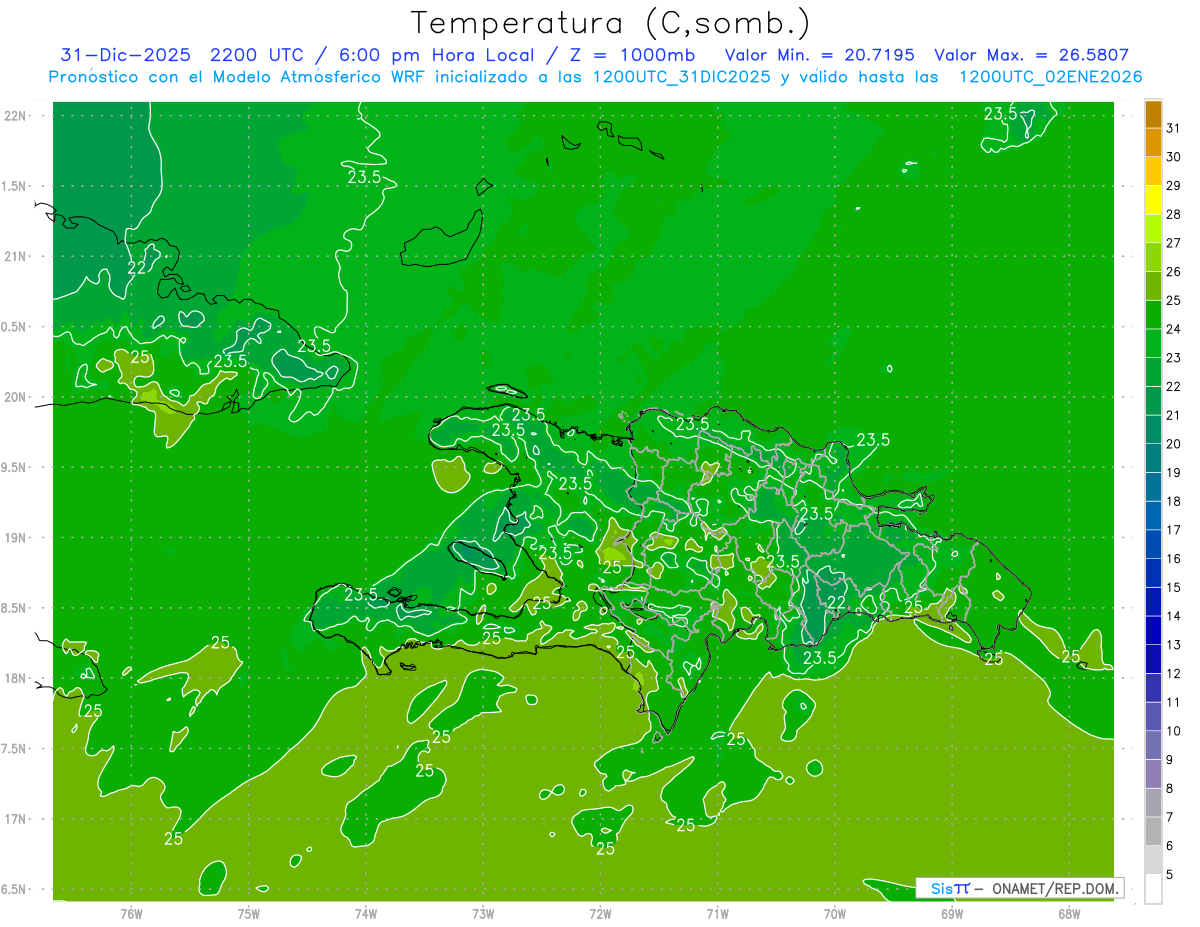Click legend scale value "27"
1200x927 pixels.
[x=1173, y=243]
